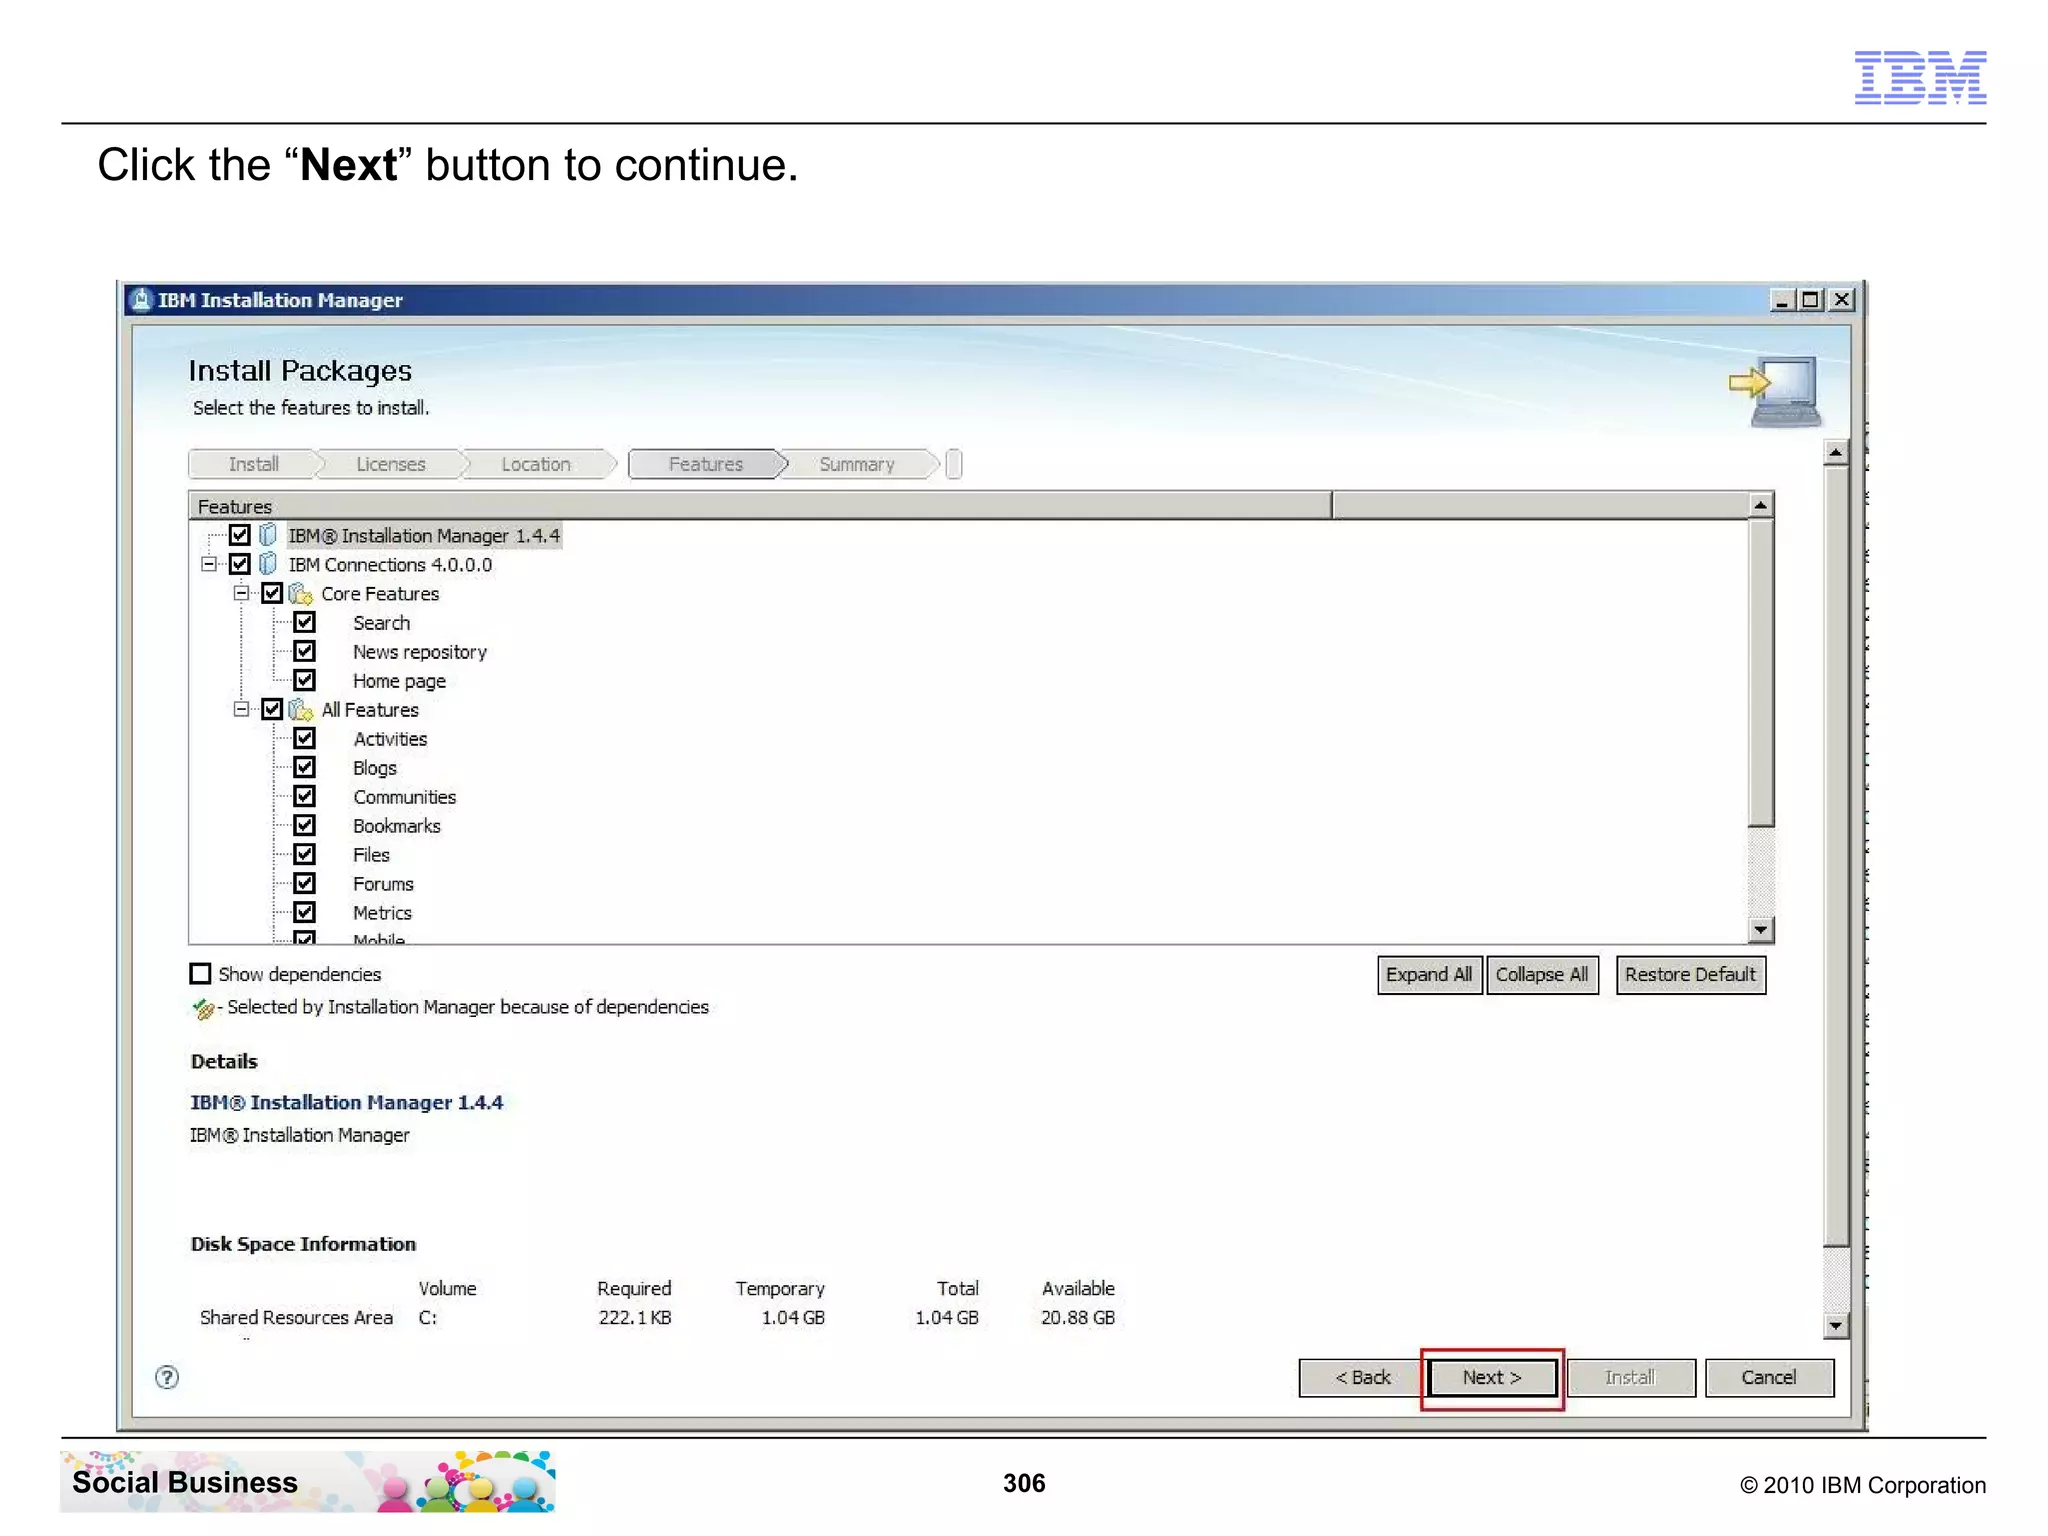Click the Features list scroll down arrow

1761,930
